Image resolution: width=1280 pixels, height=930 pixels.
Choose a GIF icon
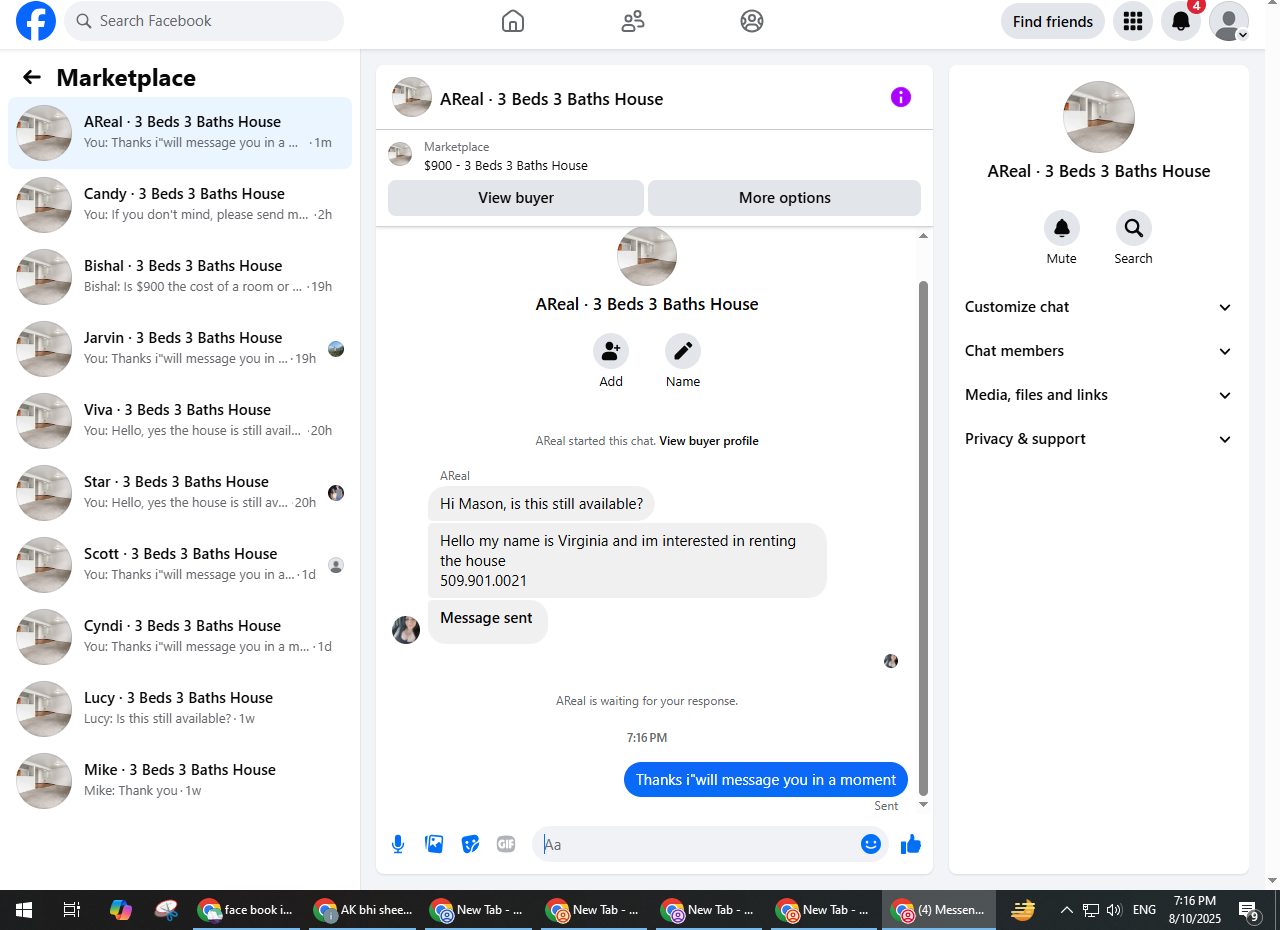pos(506,844)
